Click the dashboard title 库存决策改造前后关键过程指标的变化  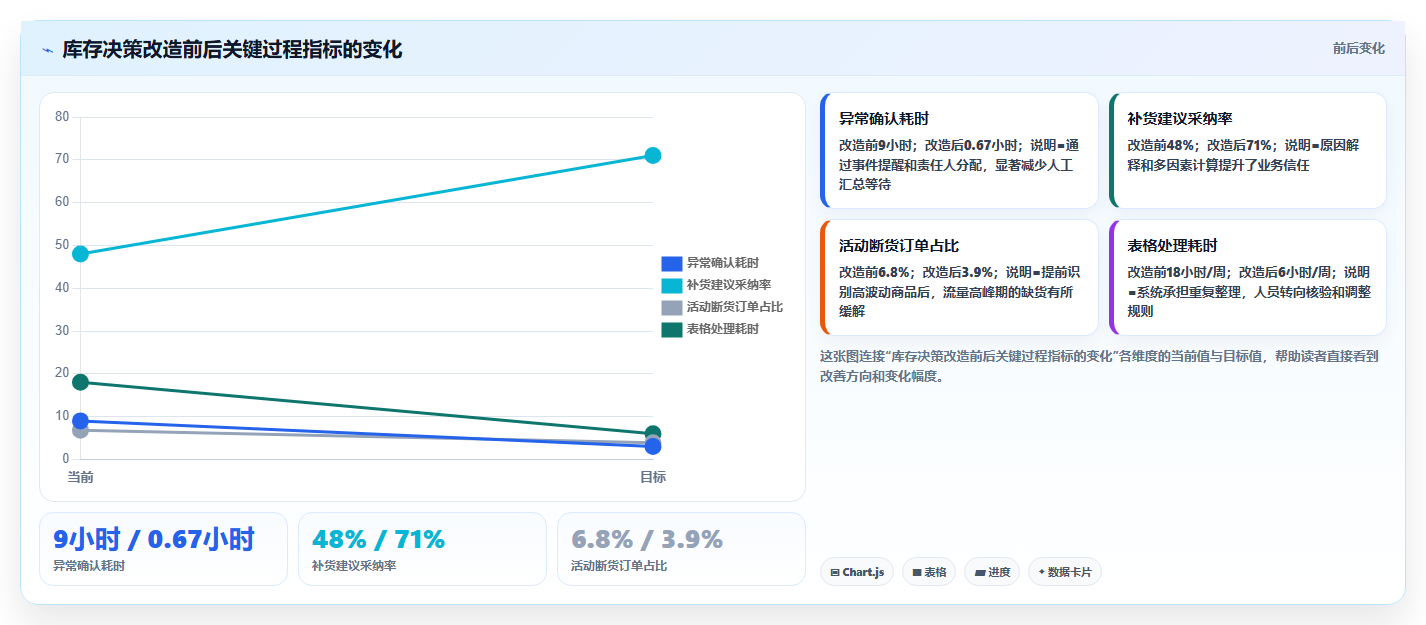[232, 50]
